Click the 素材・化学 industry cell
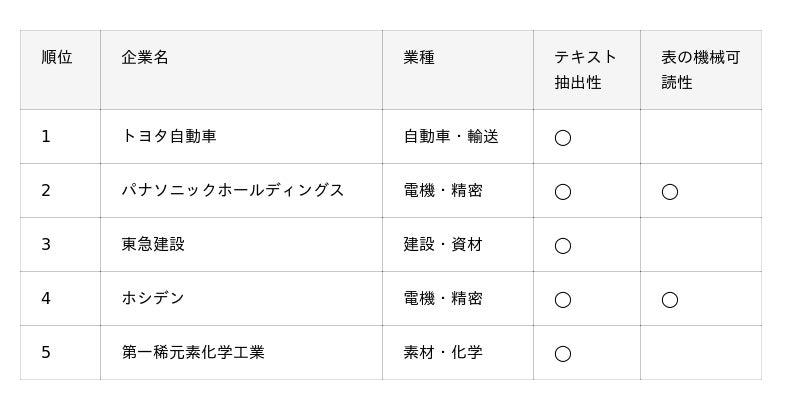 click(443, 352)
